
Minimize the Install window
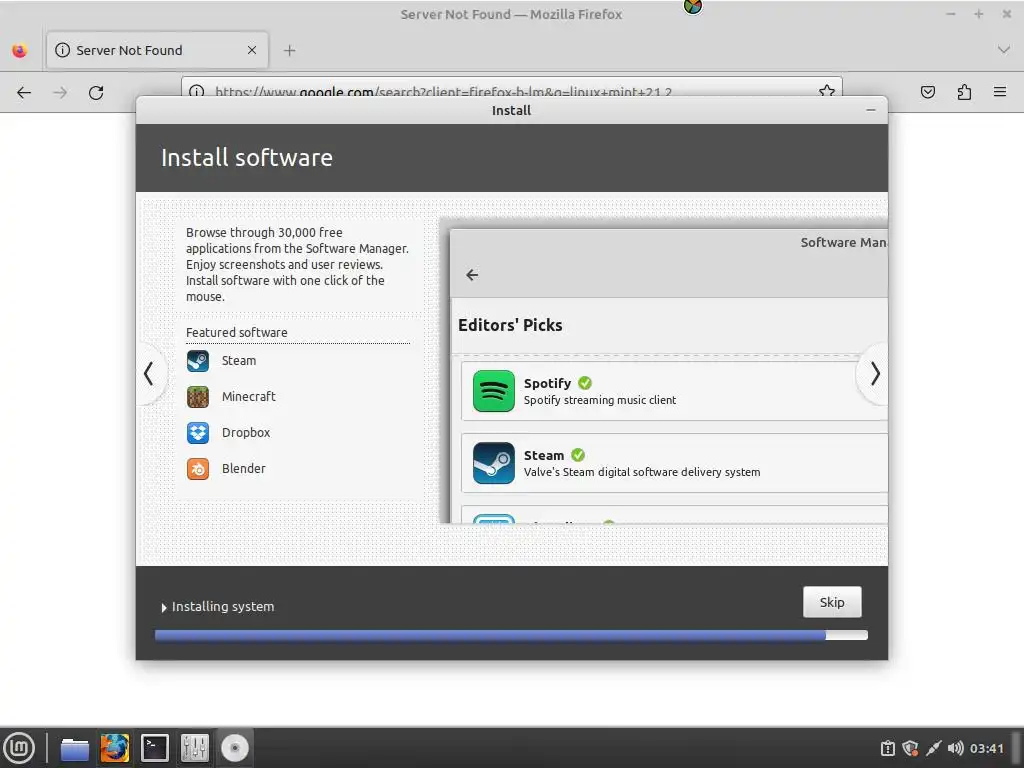(871, 110)
